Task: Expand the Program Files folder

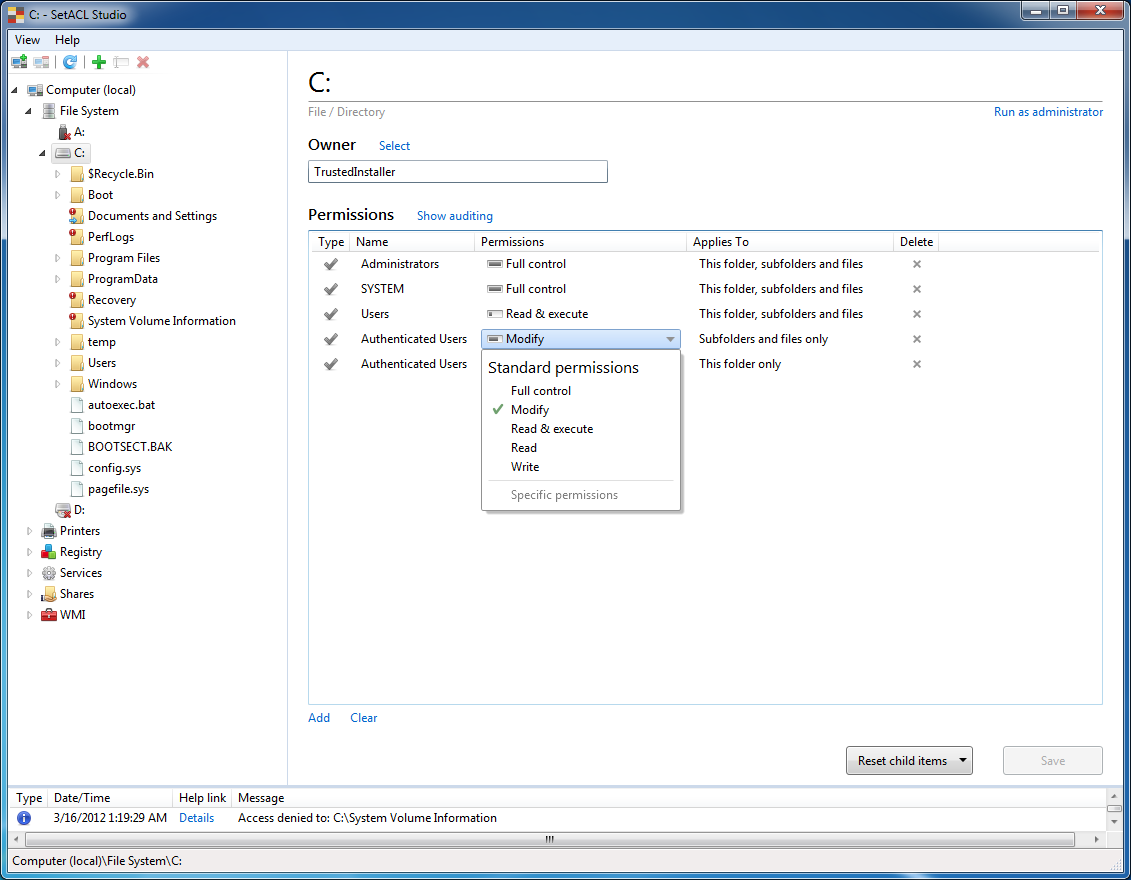Action: click(58, 258)
